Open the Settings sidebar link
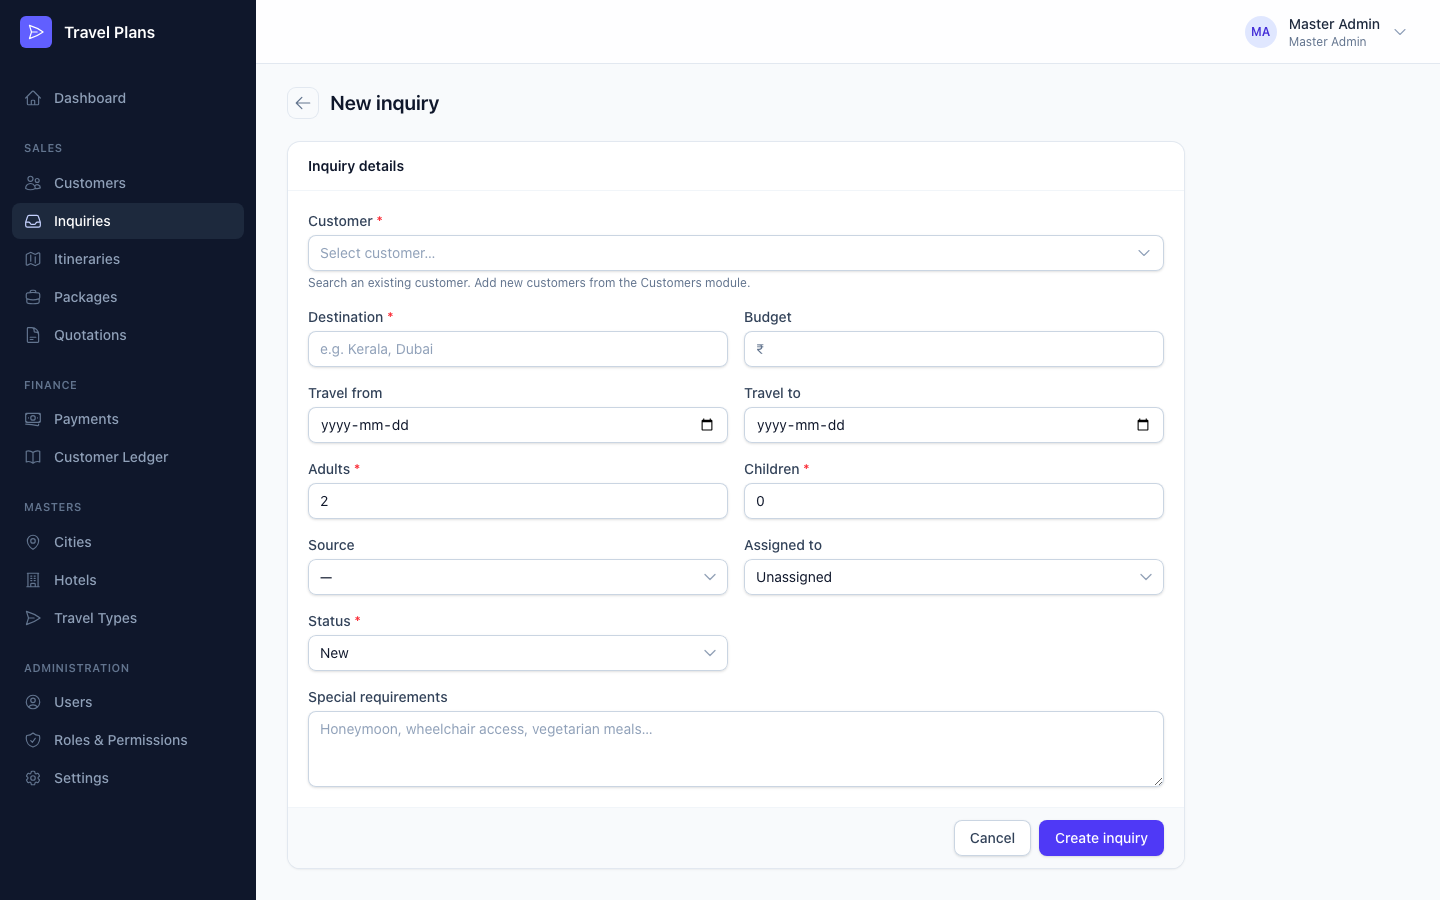Image resolution: width=1440 pixels, height=900 pixels. click(128, 778)
